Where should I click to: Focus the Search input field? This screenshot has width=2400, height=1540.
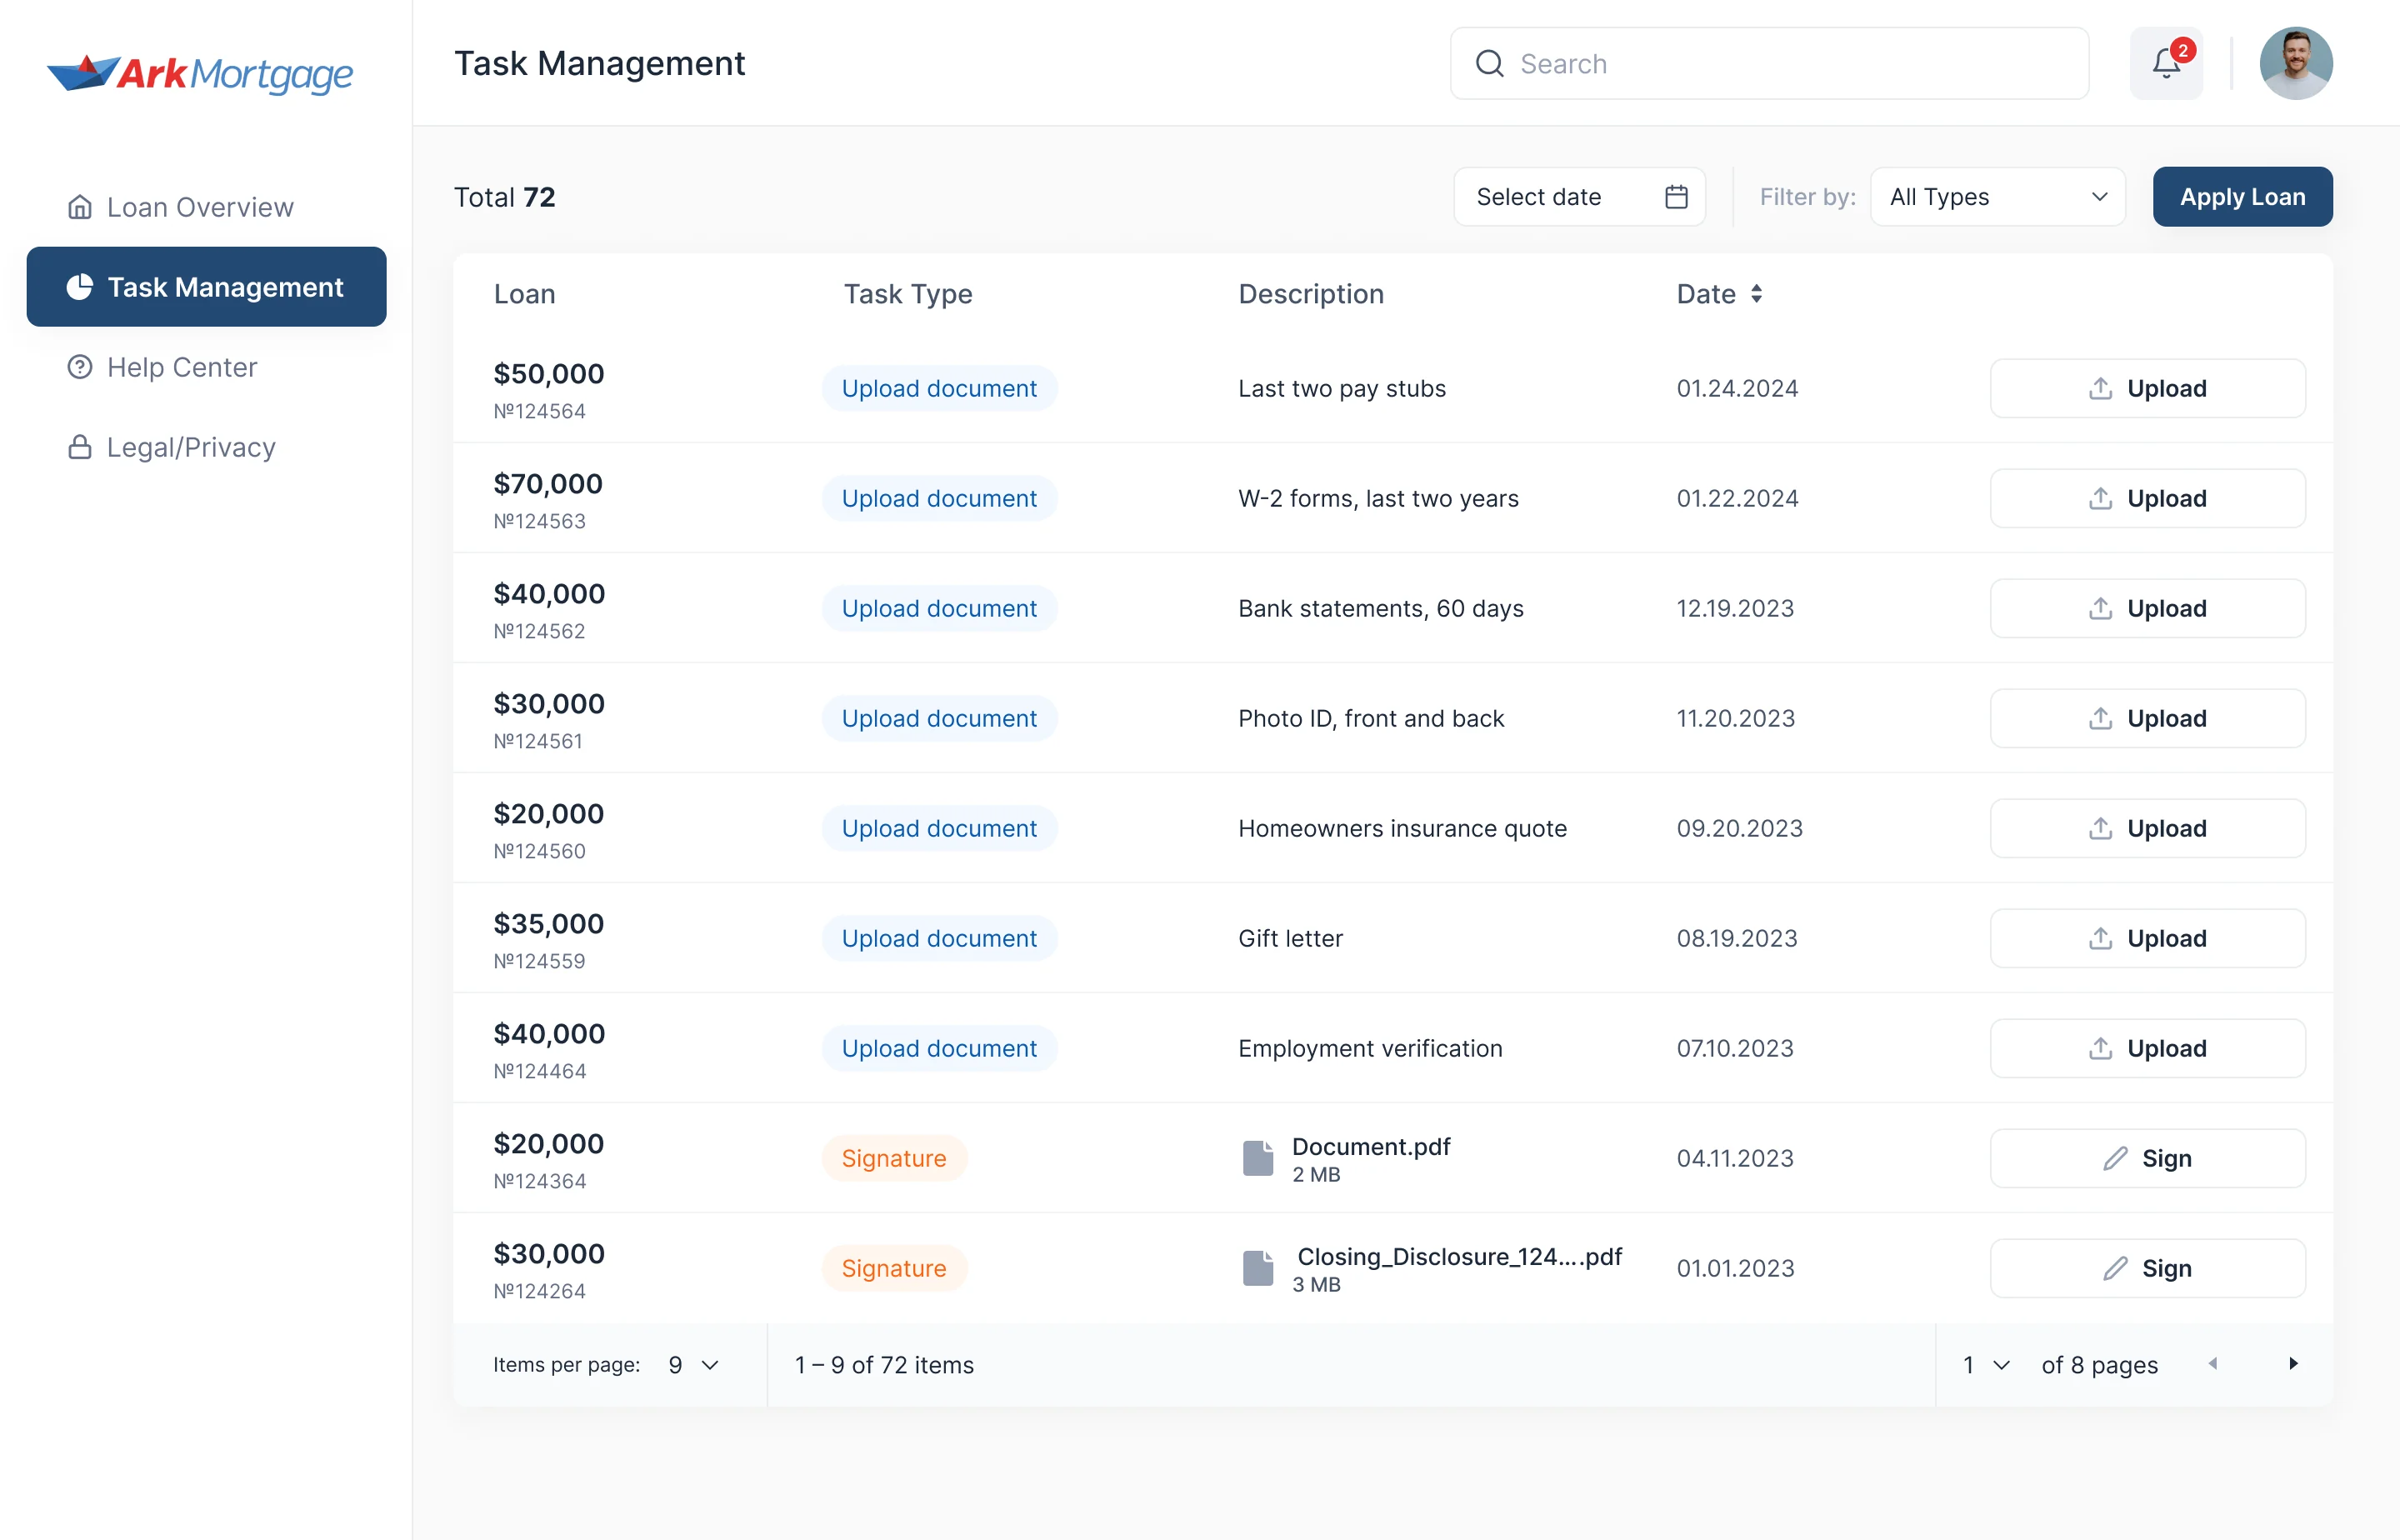[x=1769, y=64]
